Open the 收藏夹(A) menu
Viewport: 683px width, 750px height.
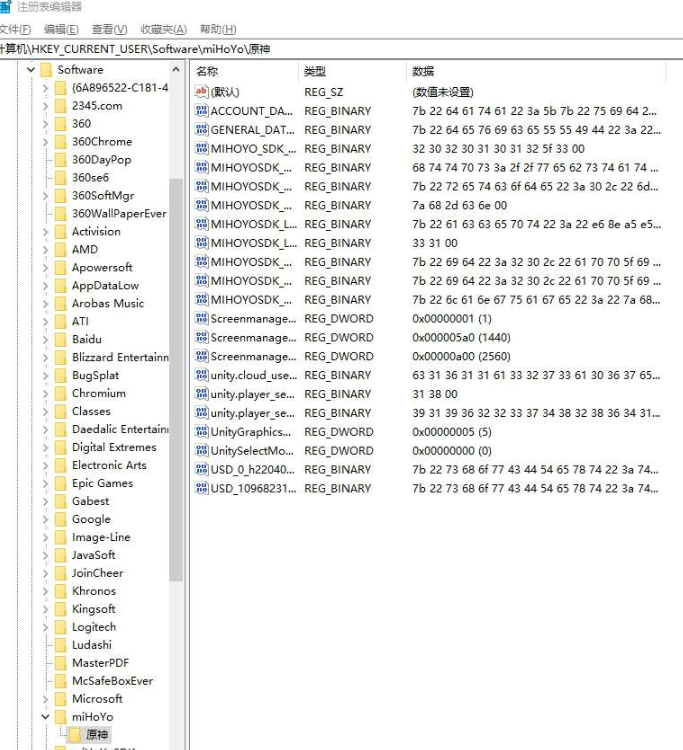click(163, 29)
